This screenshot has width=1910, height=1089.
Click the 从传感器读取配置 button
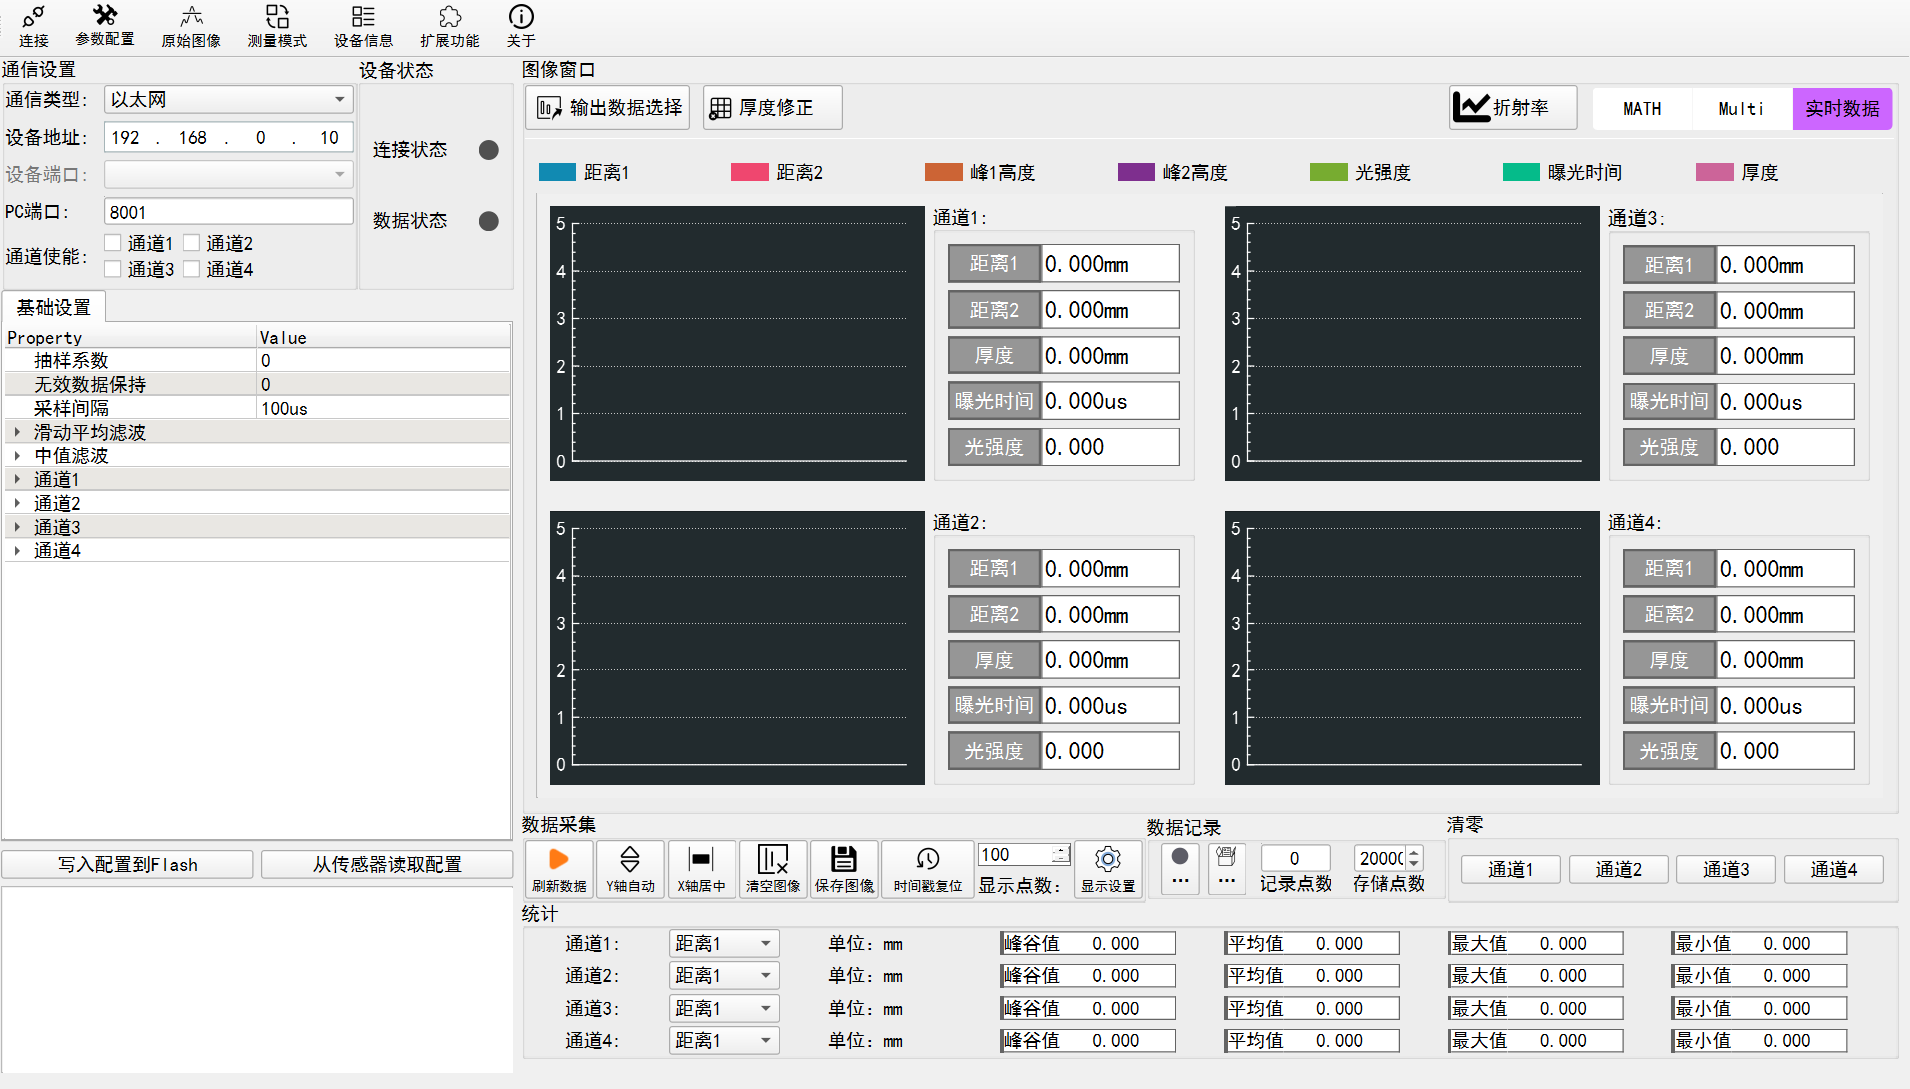click(x=387, y=865)
